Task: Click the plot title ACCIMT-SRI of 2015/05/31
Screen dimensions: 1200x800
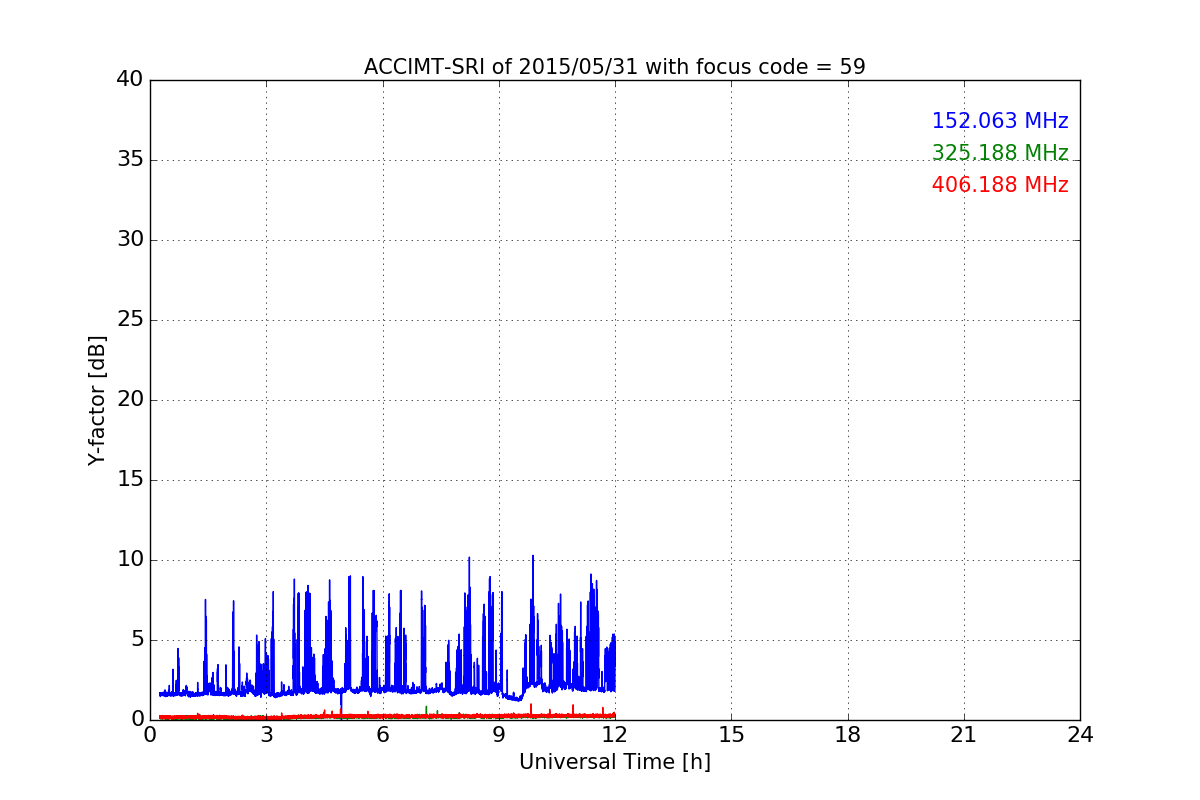Action: tap(615, 67)
